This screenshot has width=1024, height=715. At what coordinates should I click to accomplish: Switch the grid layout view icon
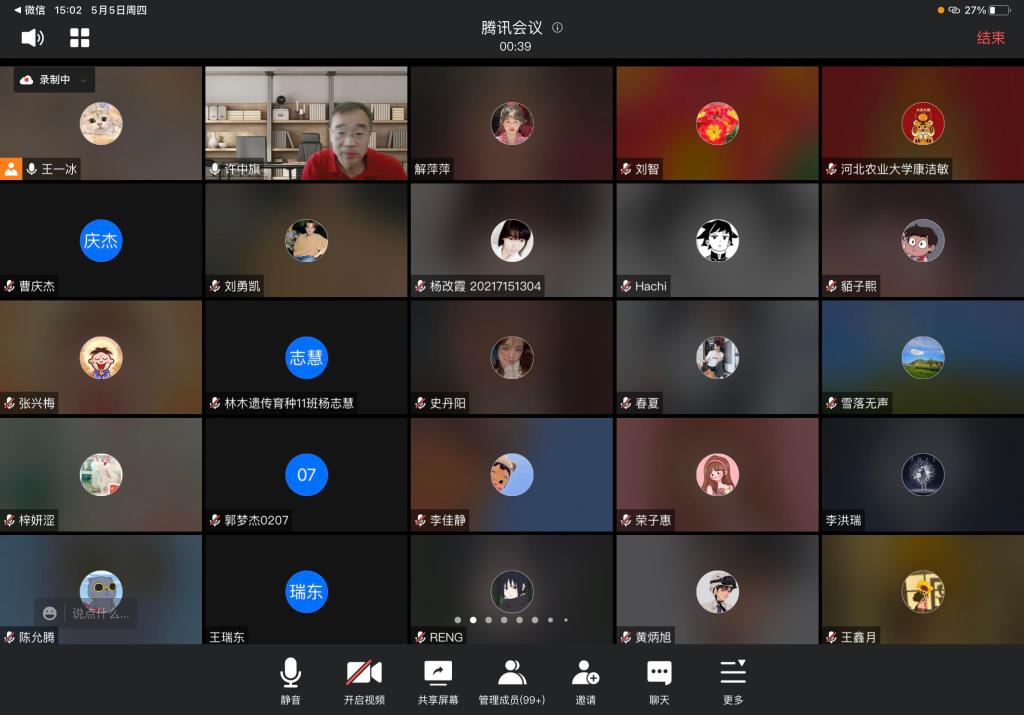[x=80, y=38]
